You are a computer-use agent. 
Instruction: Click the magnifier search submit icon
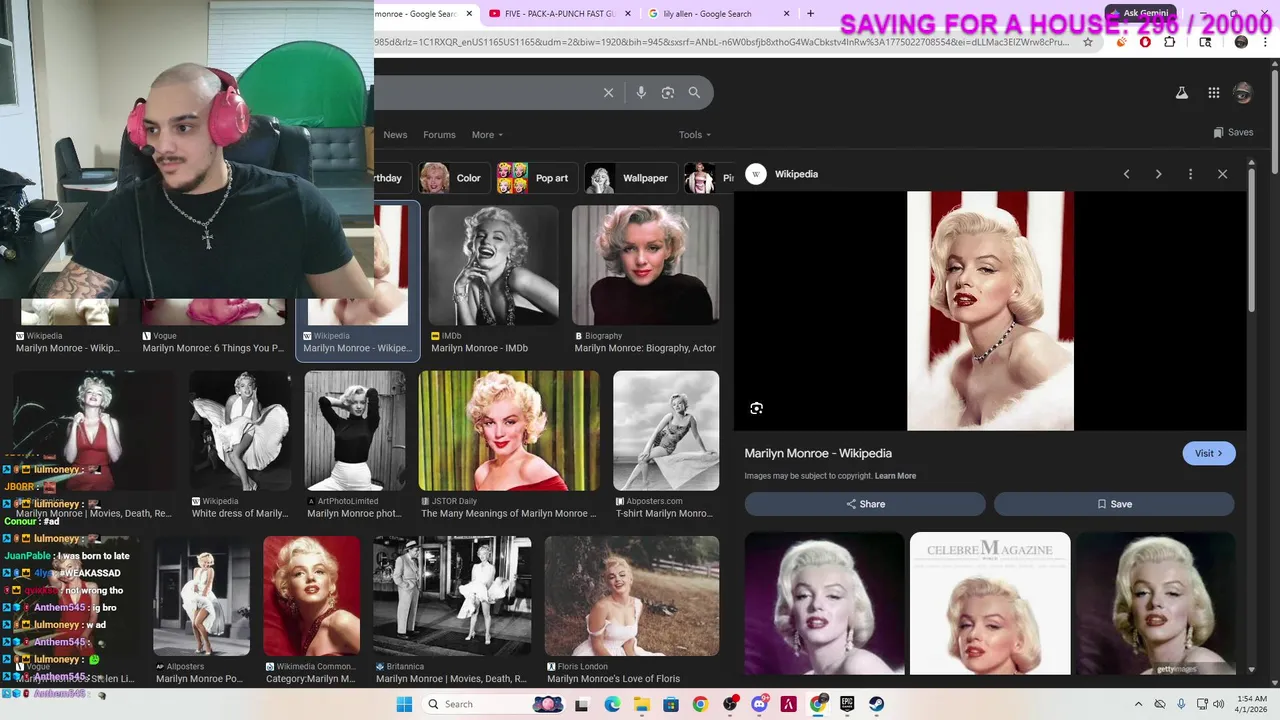click(x=694, y=93)
